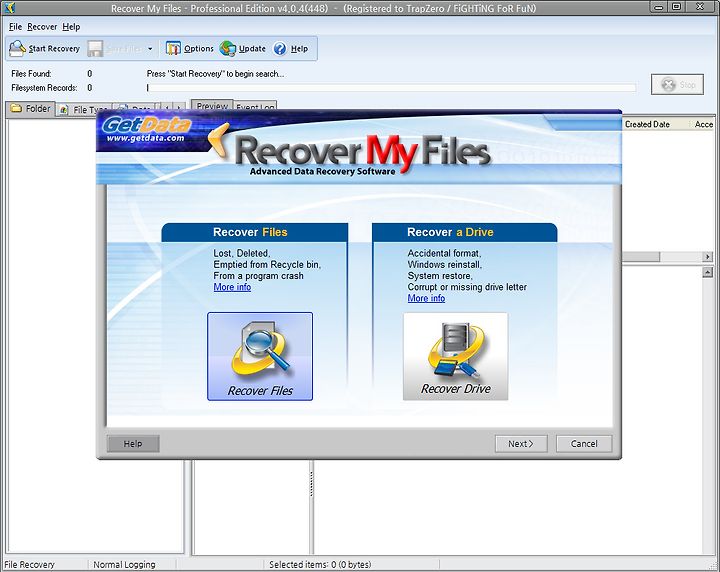Click the search progress bar

pyautogui.click(x=391, y=87)
